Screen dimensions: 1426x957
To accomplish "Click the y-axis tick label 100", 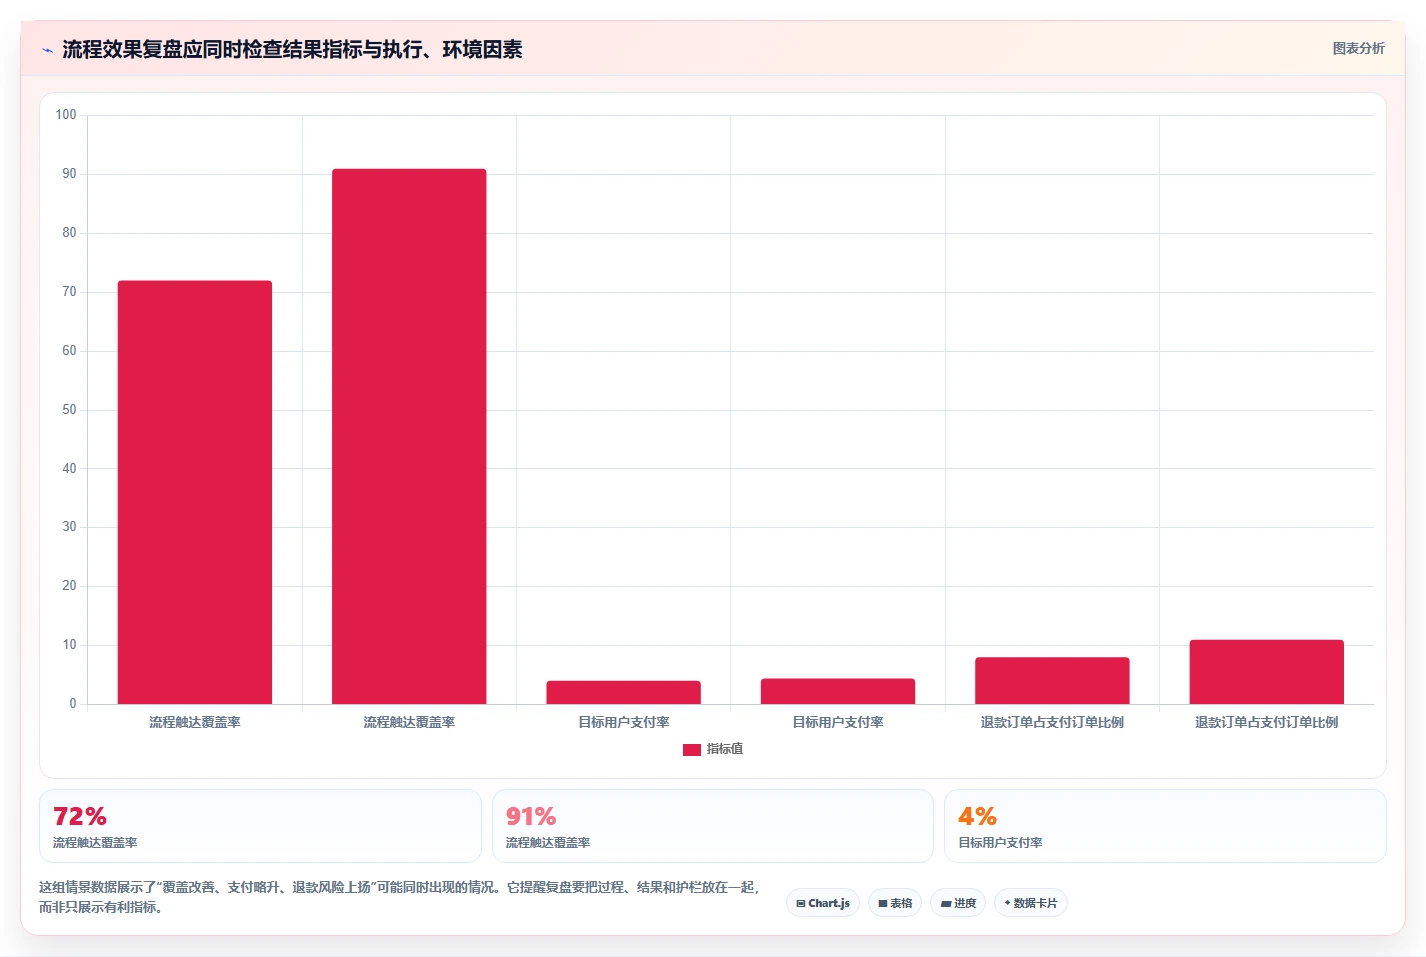I will click(x=66, y=115).
